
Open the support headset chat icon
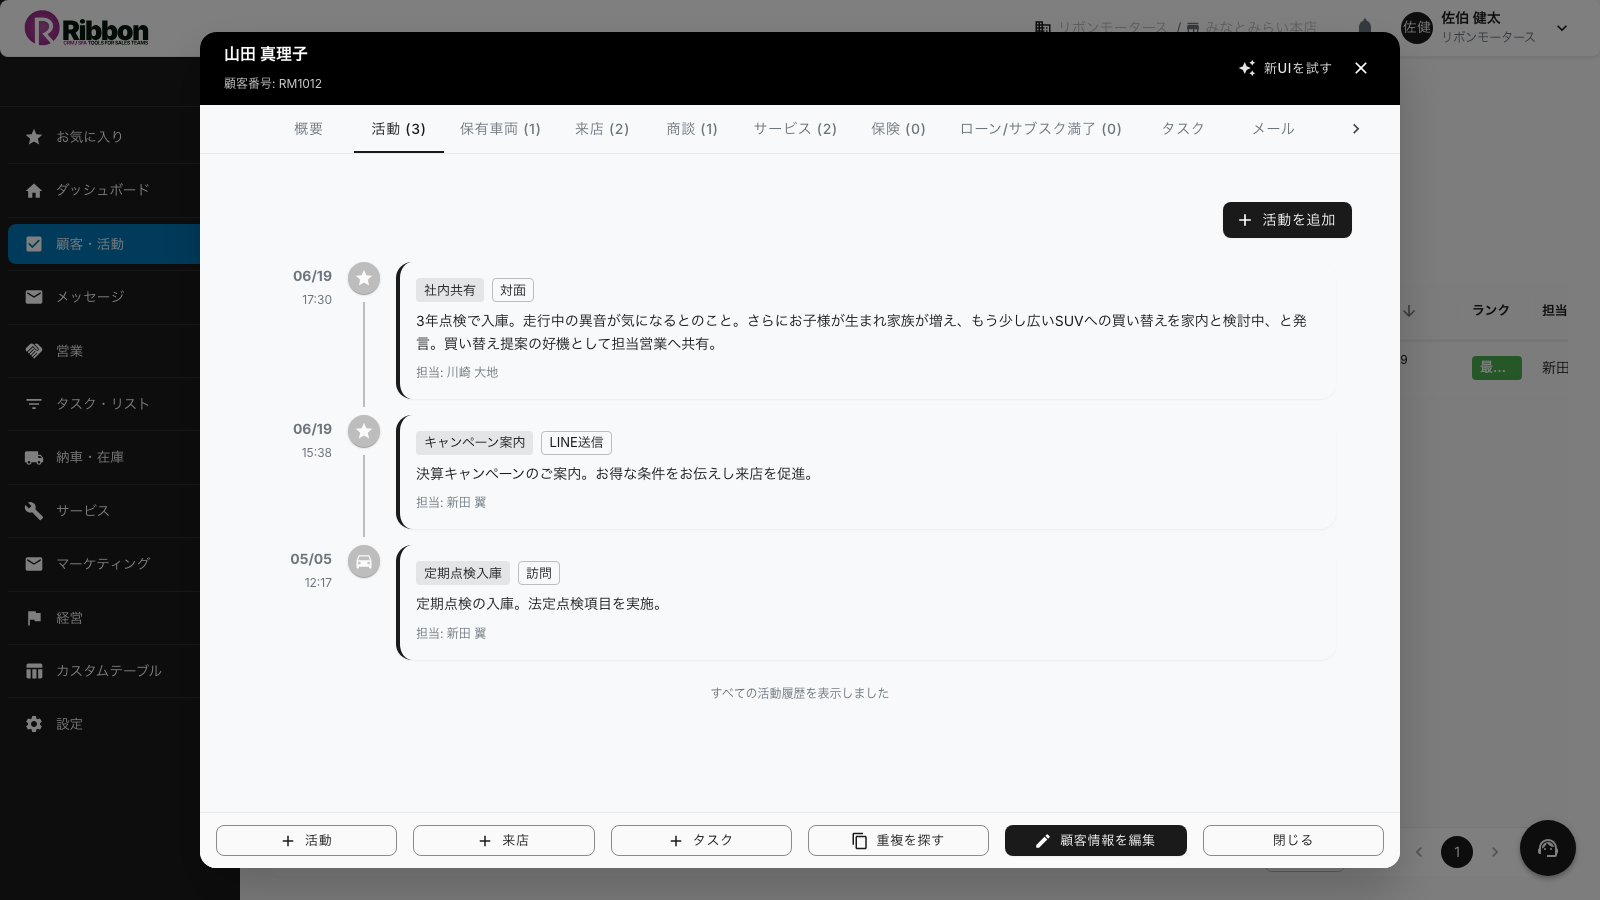tap(1548, 848)
